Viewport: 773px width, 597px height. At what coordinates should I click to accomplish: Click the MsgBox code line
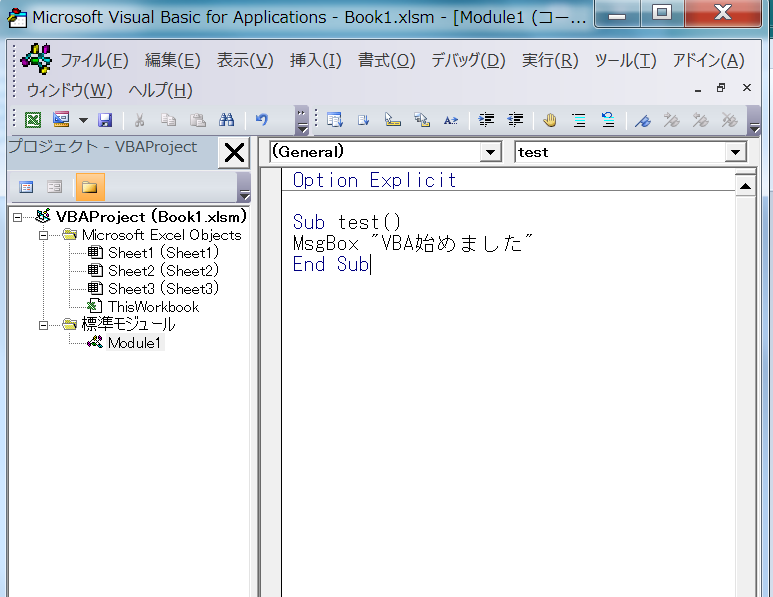click(413, 244)
